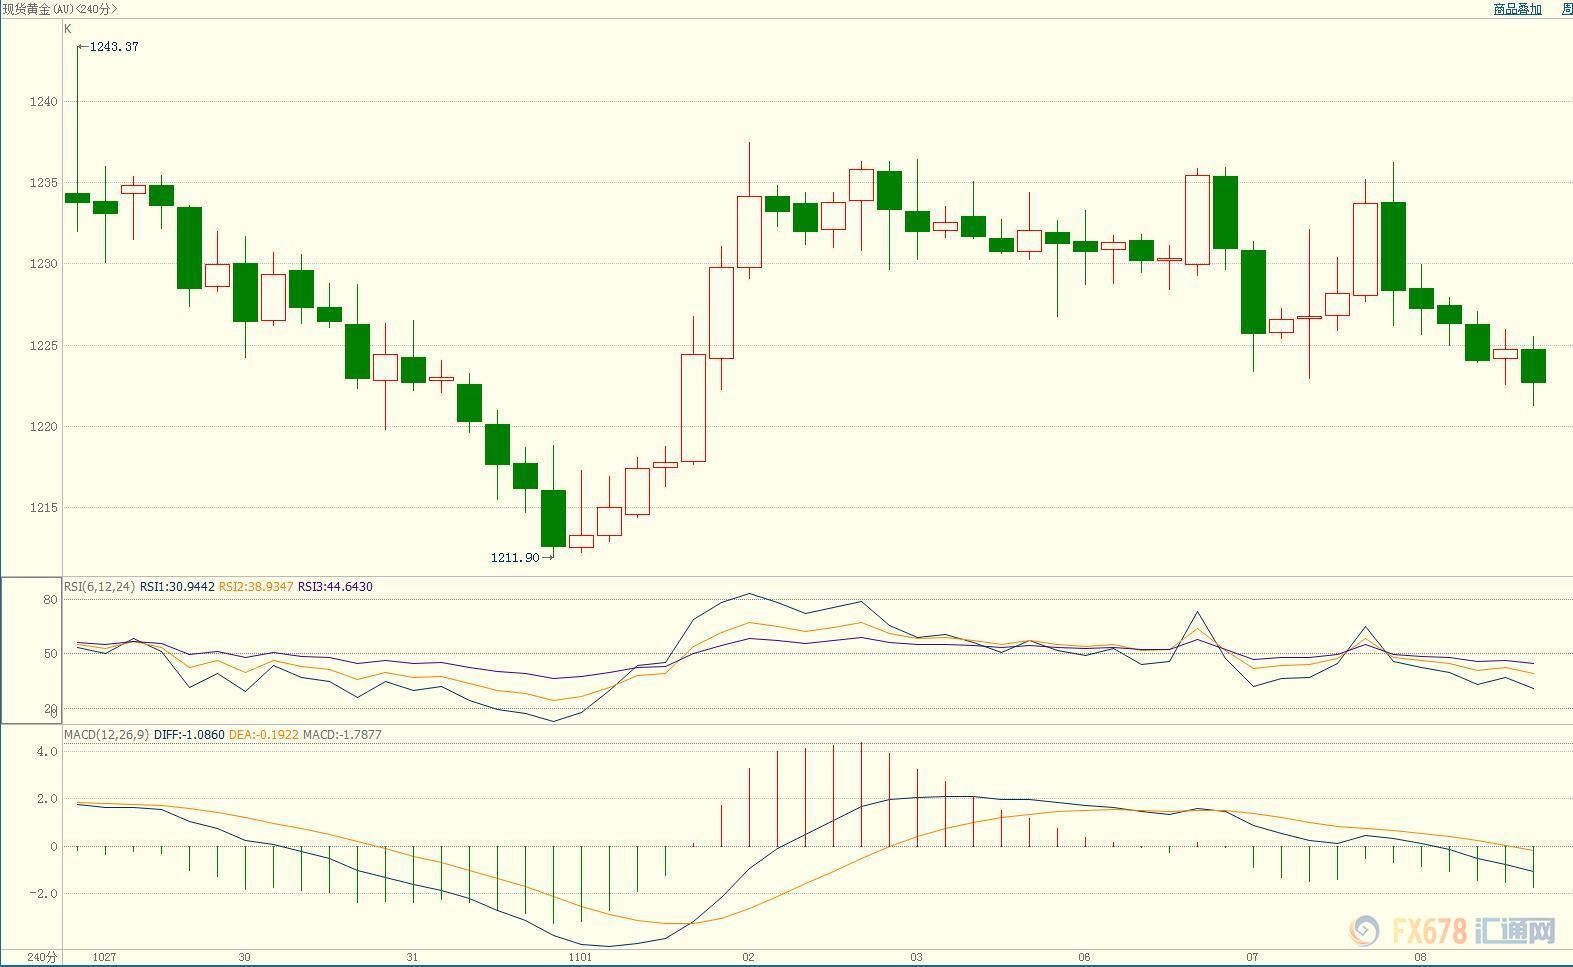Click the RSI1:30.9442 value
The height and width of the screenshot is (967, 1573).
(x=177, y=587)
